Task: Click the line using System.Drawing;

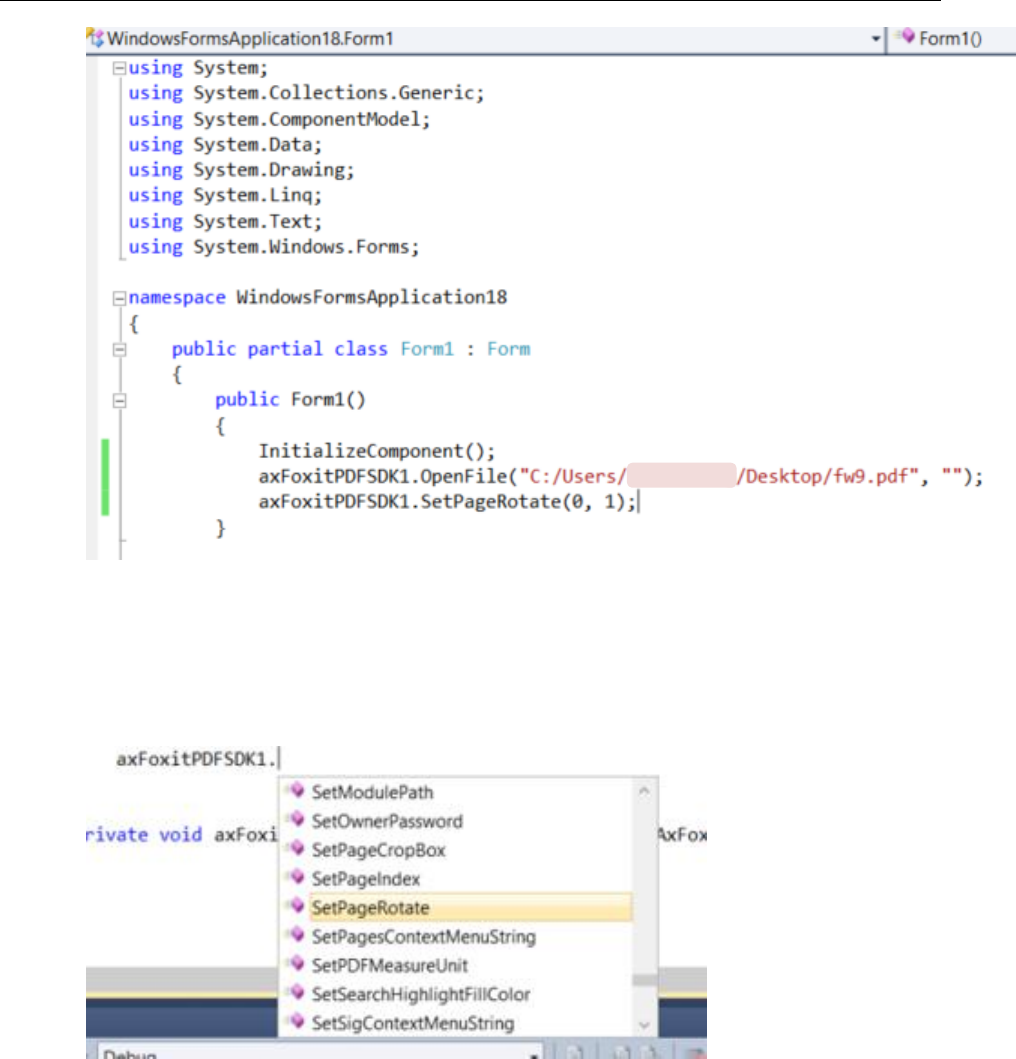Action: click(241, 170)
